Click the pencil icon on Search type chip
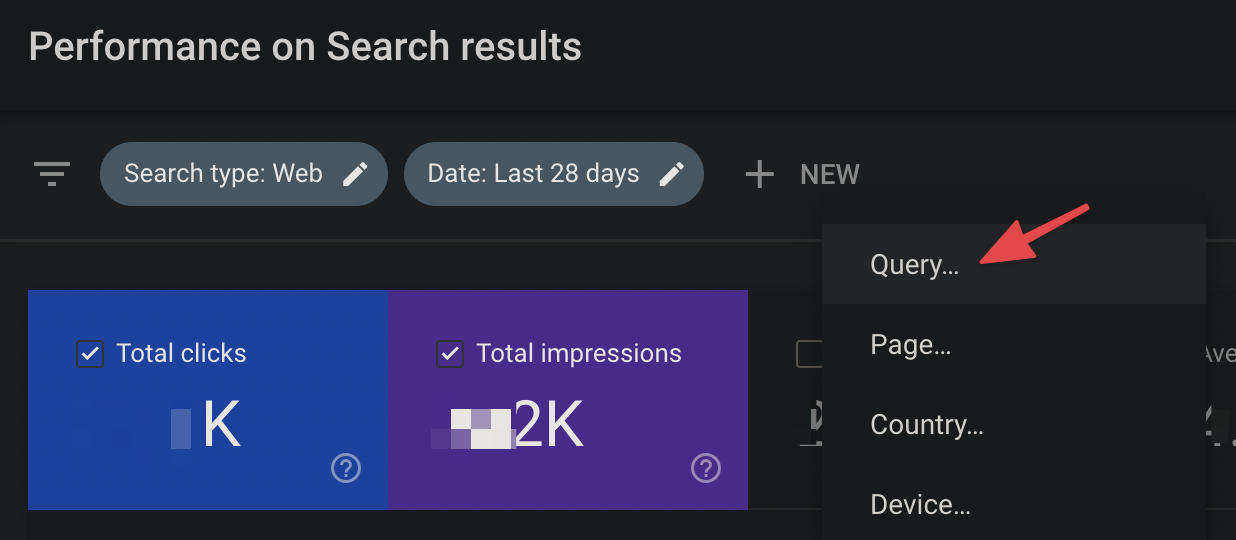Screen dimensions: 1236x540 click(x=356, y=174)
